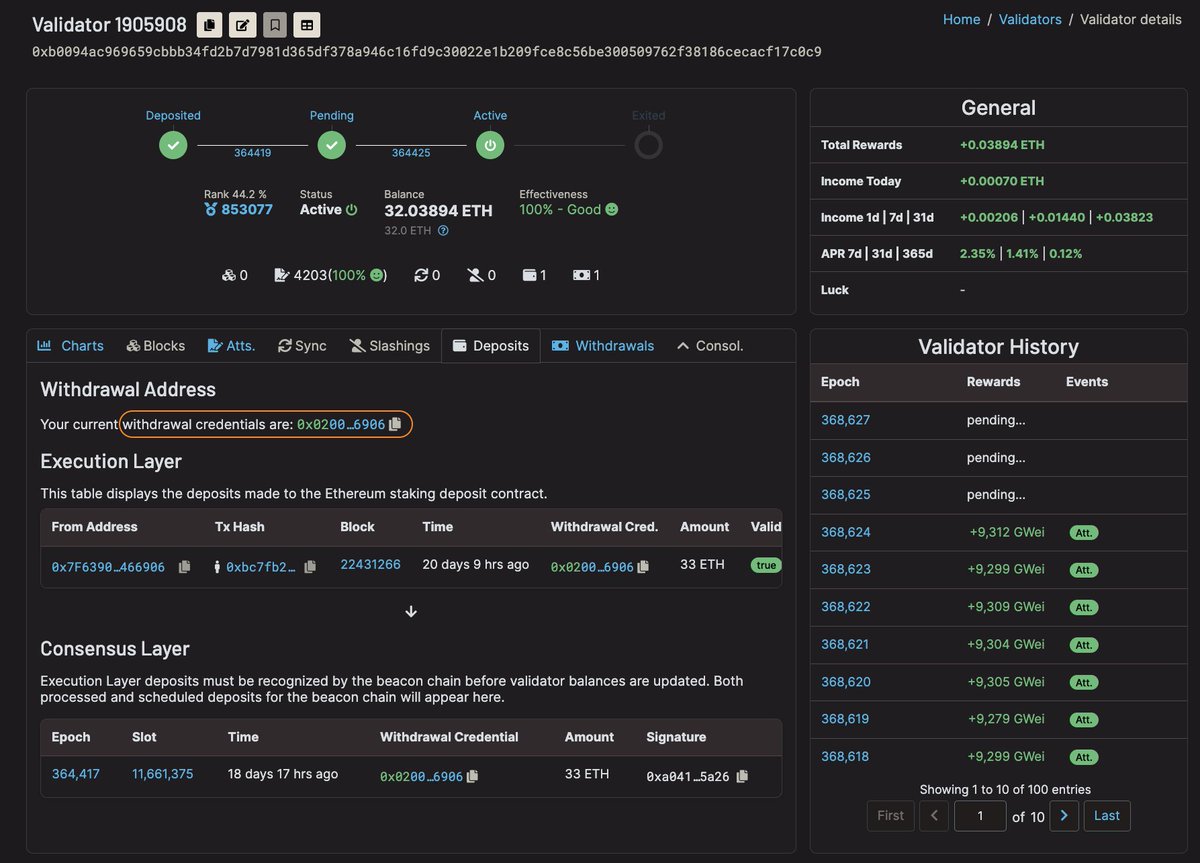
Task: Expand more deposits with the down arrow
Action: (x=411, y=611)
